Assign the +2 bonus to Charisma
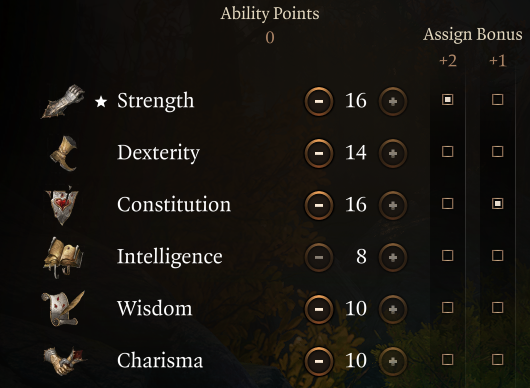This screenshot has width=530, height=388. pyautogui.click(x=448, y=360)
